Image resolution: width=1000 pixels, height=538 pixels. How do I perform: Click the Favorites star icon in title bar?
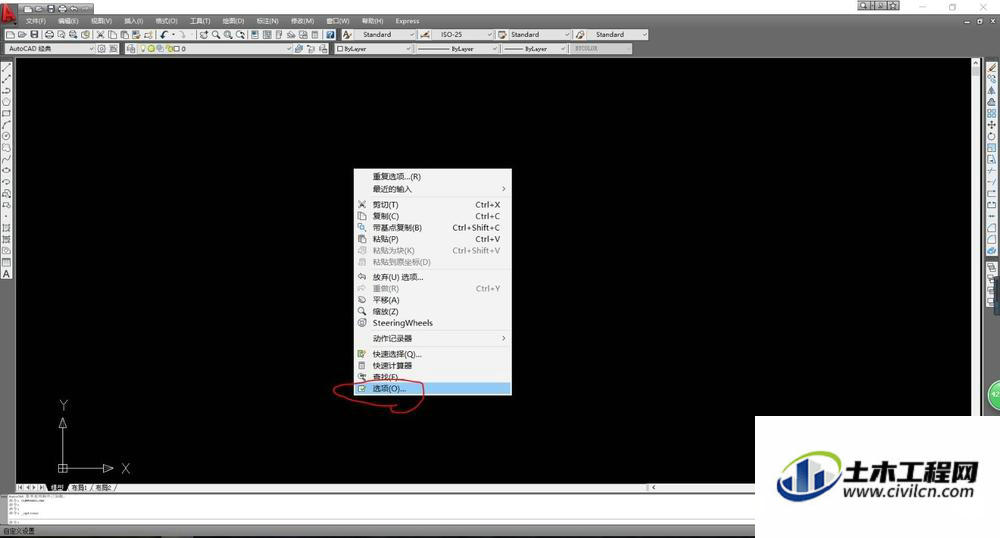tap(894, 6)
